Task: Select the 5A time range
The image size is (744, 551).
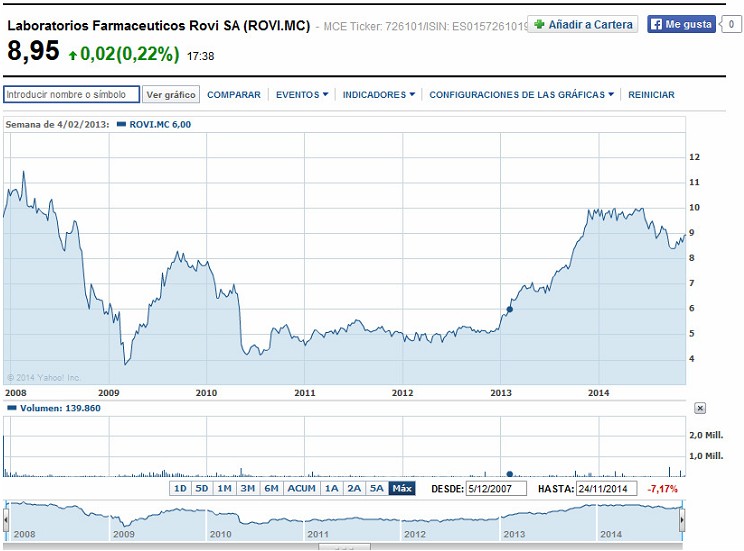Action: 377,488
